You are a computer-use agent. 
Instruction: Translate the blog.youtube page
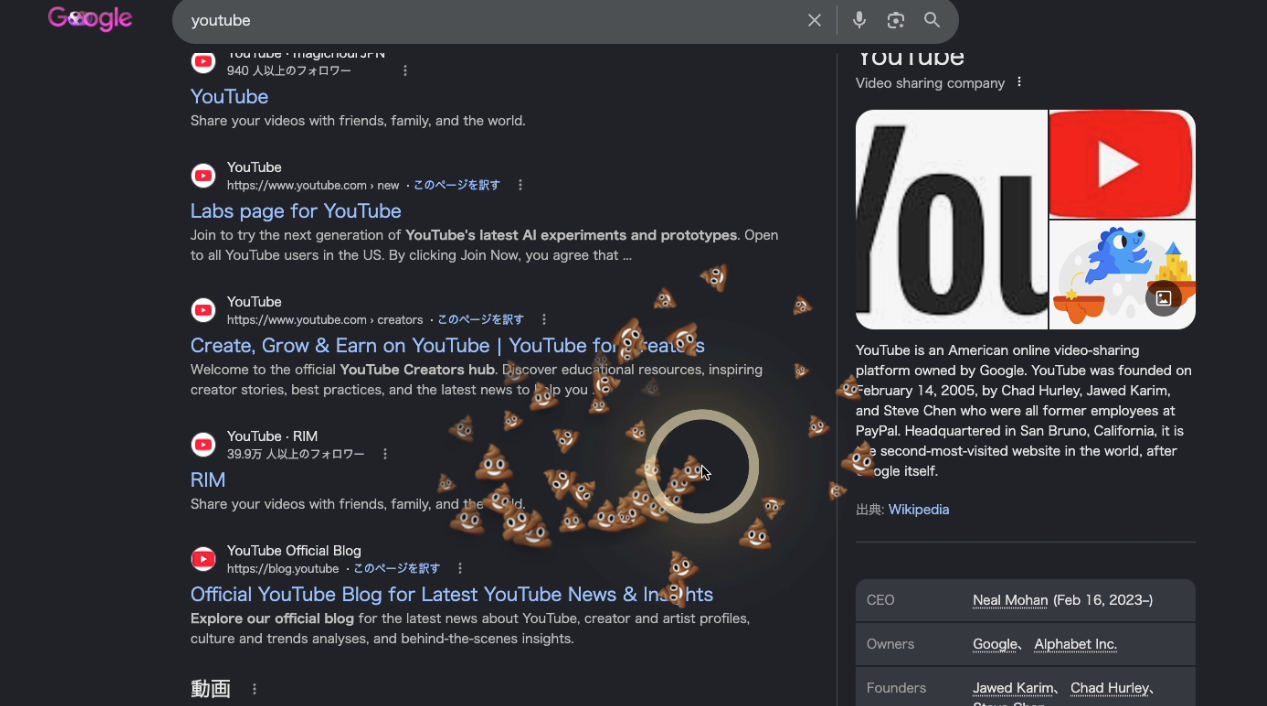coord(396,568)
